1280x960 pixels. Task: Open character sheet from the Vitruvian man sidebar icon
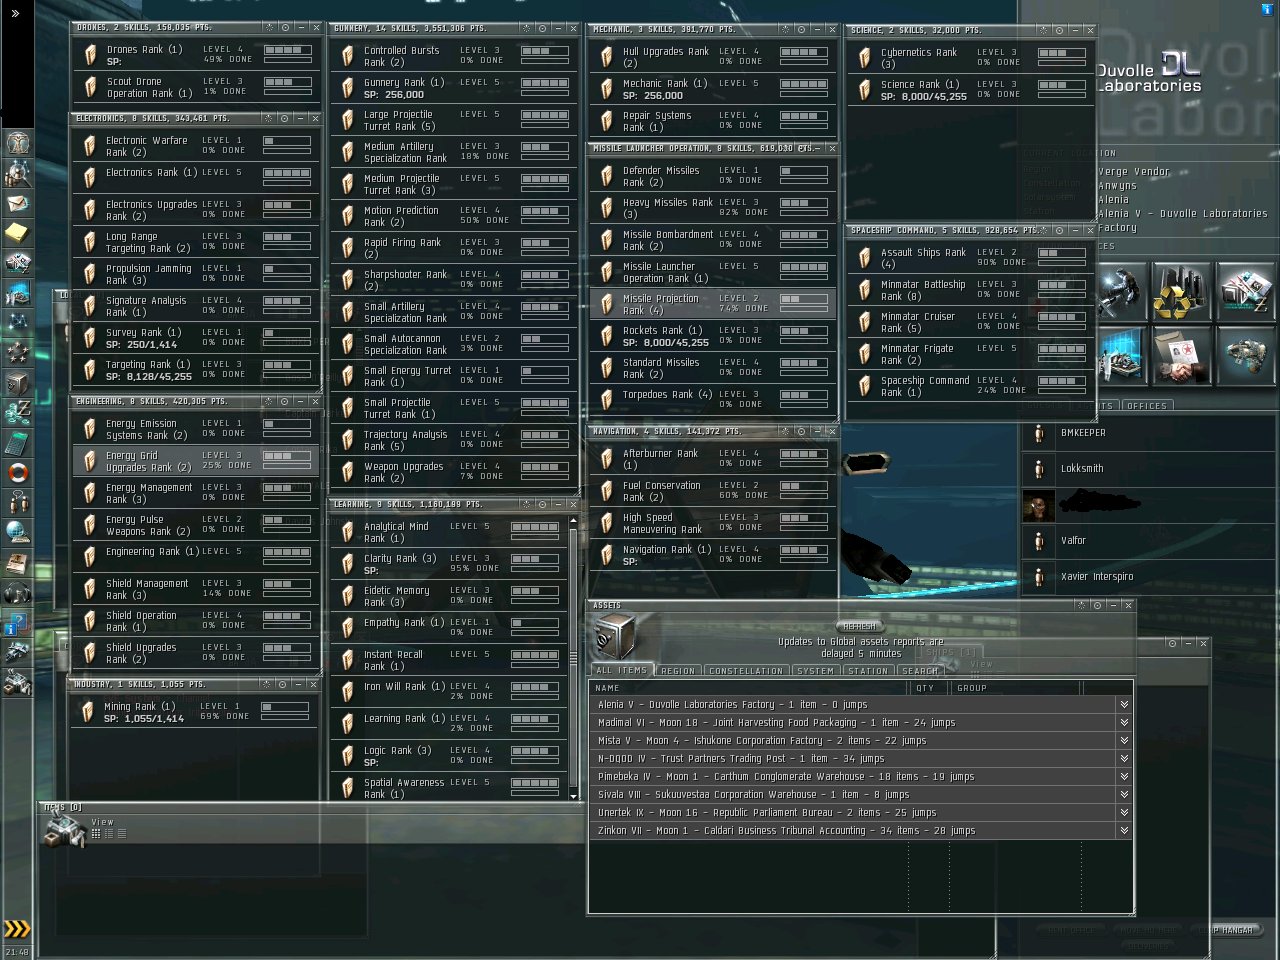click(18, 143)
